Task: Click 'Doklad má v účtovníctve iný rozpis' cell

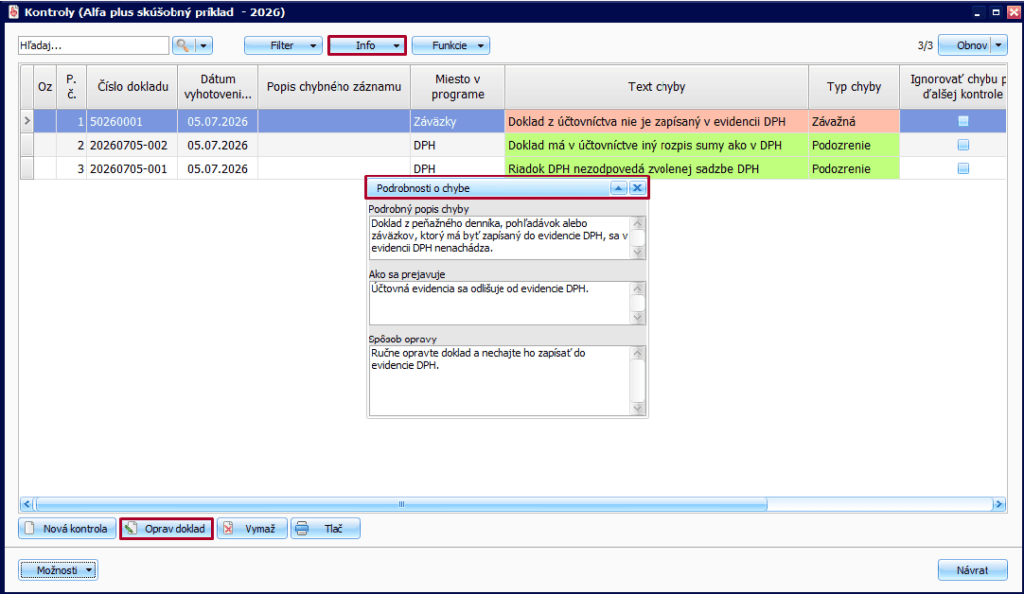Action: click(x=656, y=145)
